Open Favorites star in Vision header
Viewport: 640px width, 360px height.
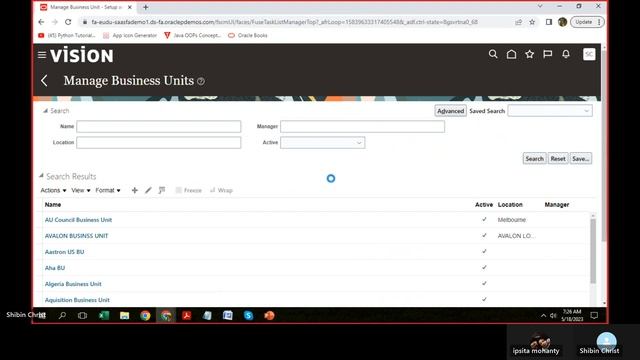pos(529,54)
